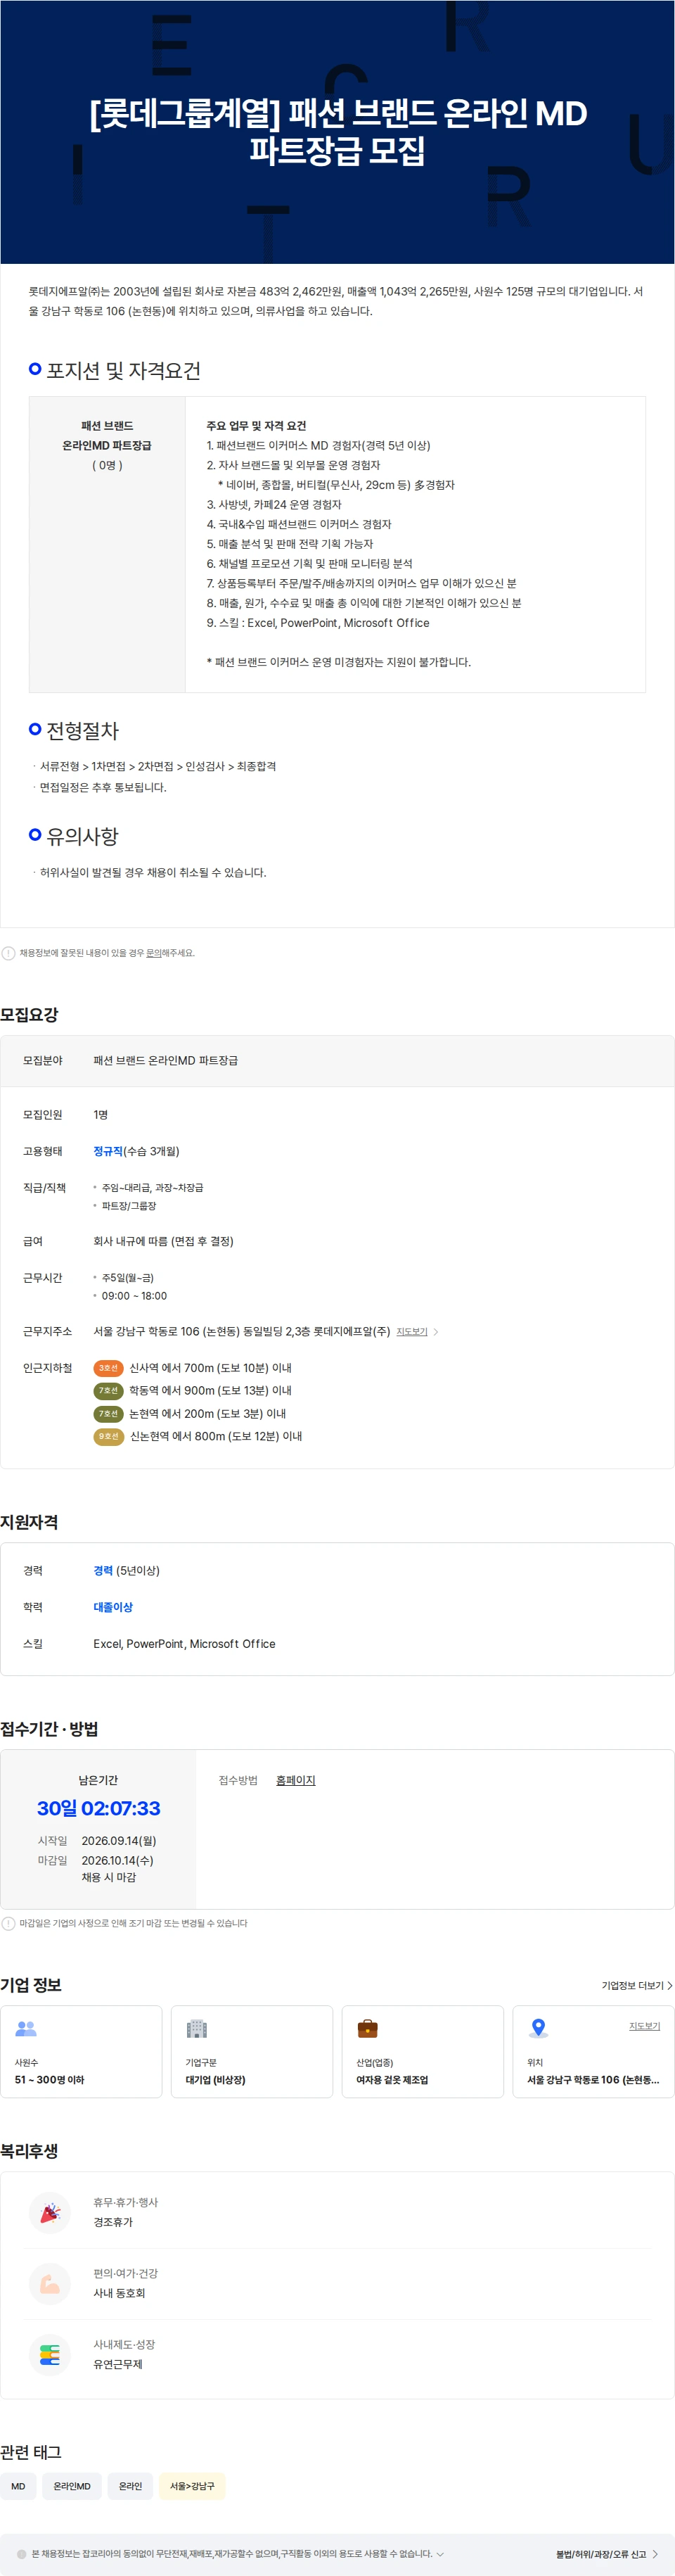Click chevron next to 기업정보 더보기
The height and width of the screenshot is (2576, 675).
(x=669, y=1985)
